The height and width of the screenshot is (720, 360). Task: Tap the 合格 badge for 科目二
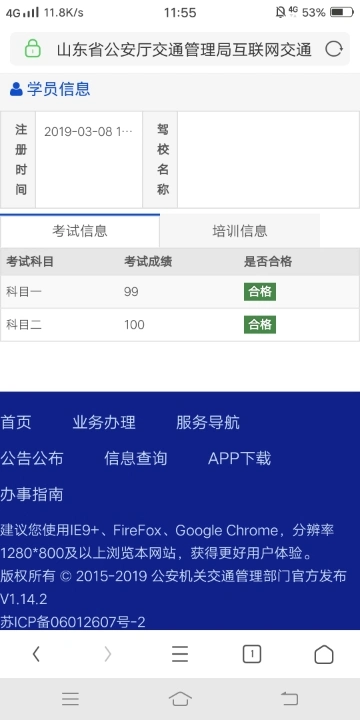260,325
